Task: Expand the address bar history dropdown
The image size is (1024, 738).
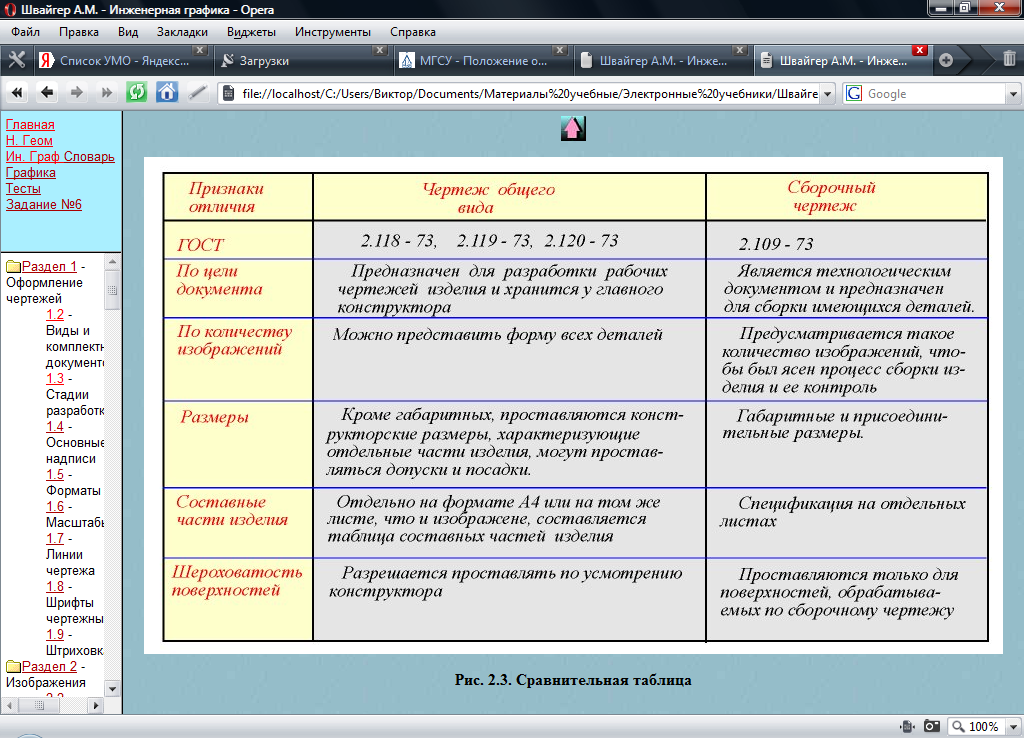Action: tap(827, 94)
